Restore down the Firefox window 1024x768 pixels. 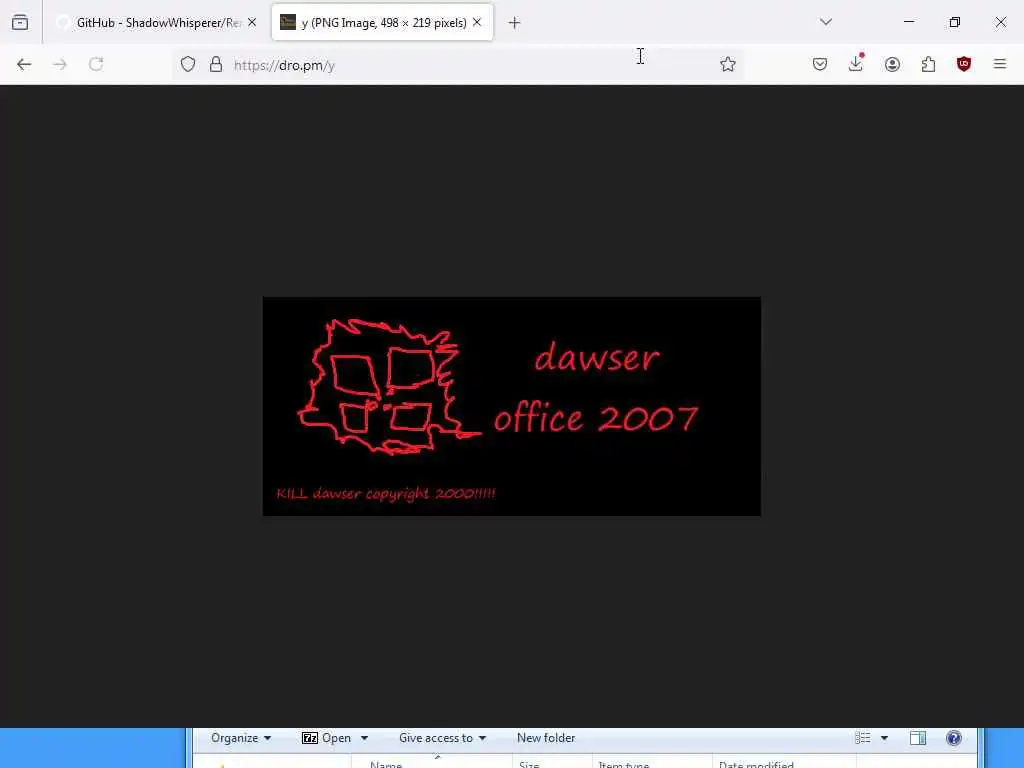[x=955, y=22]
